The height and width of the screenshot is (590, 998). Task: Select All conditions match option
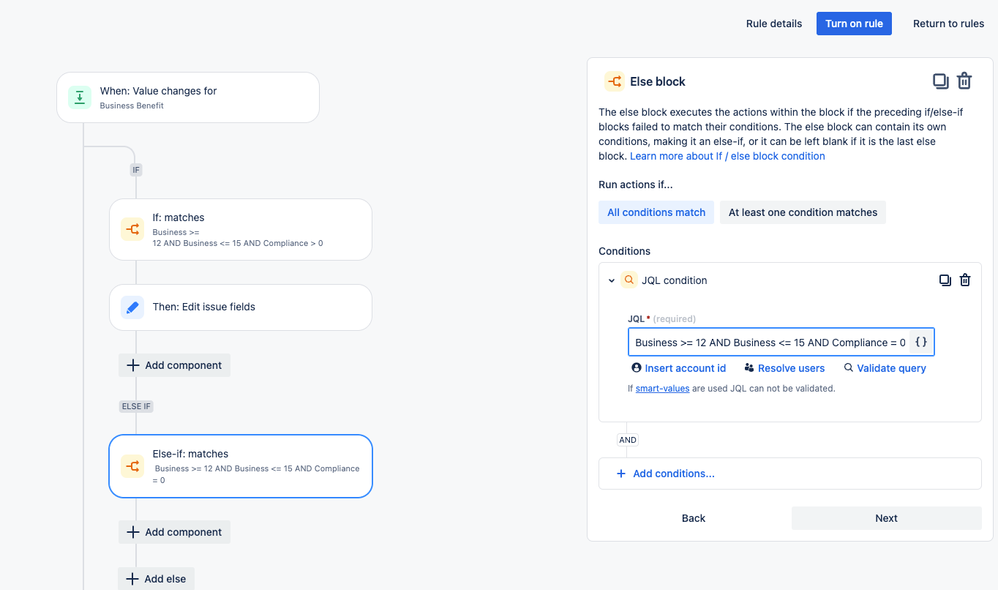[656, 212]
